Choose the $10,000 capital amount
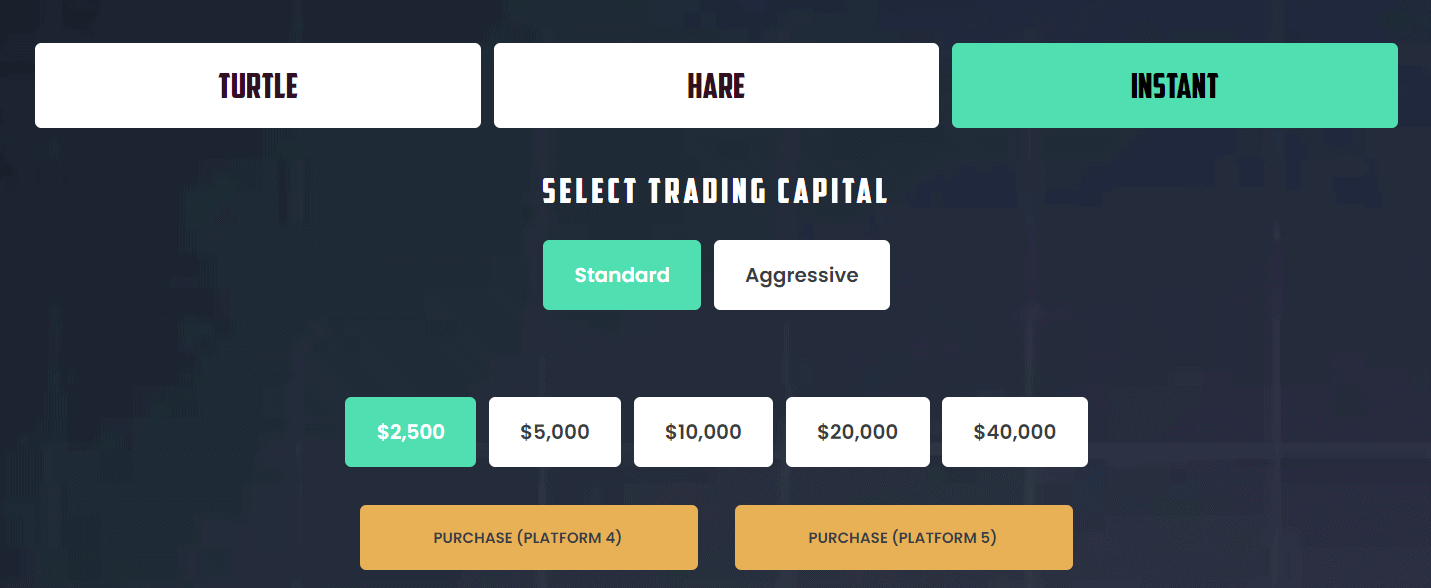Screen dimensions: 1431x588 point(702,431)
